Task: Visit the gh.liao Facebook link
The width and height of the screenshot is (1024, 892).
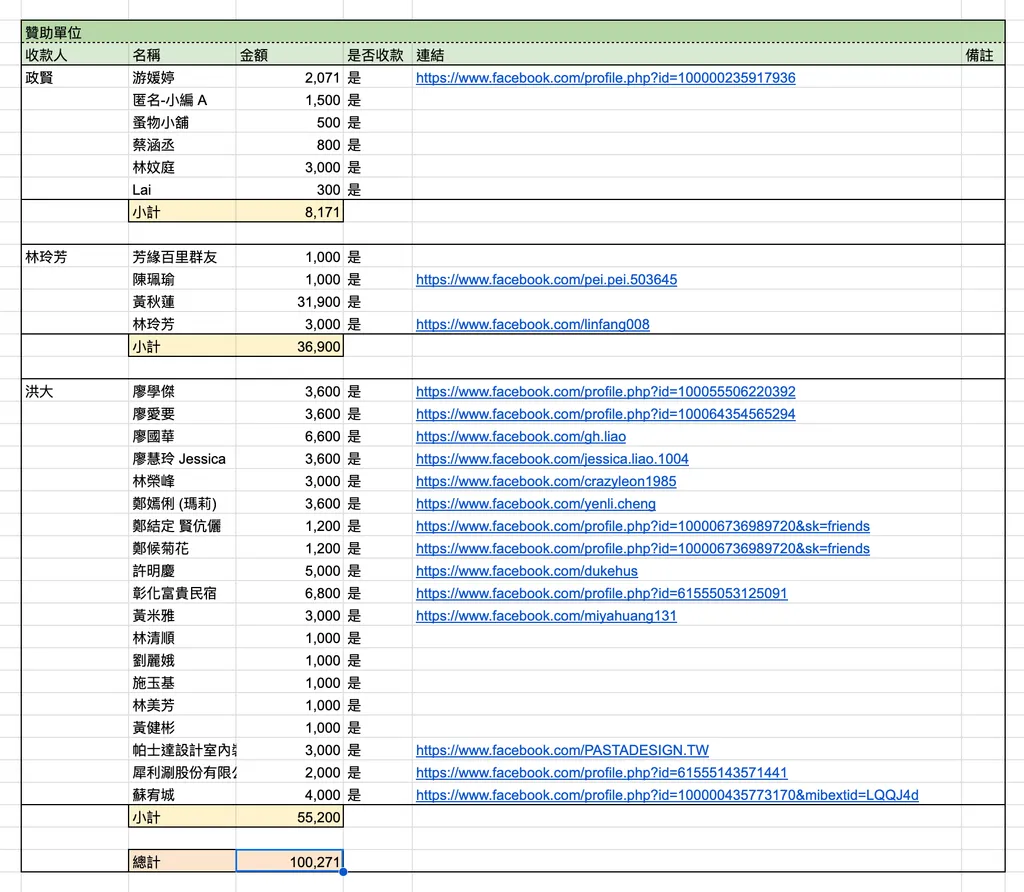Action: click(521, 436)
